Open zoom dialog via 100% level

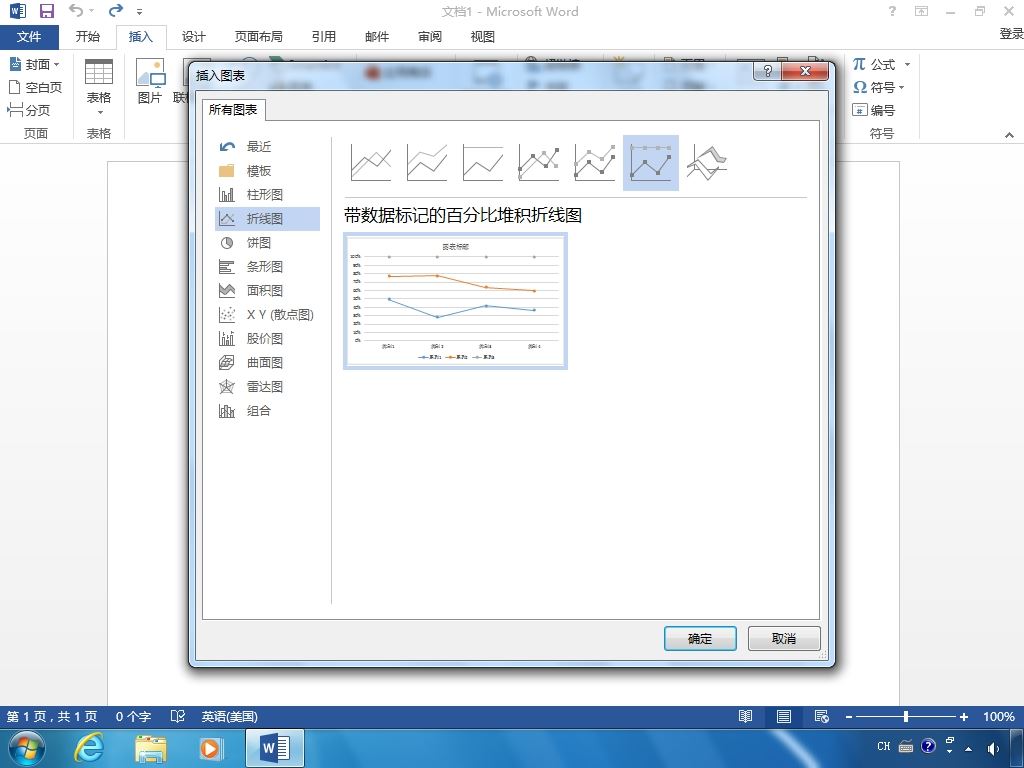(999, 717)
